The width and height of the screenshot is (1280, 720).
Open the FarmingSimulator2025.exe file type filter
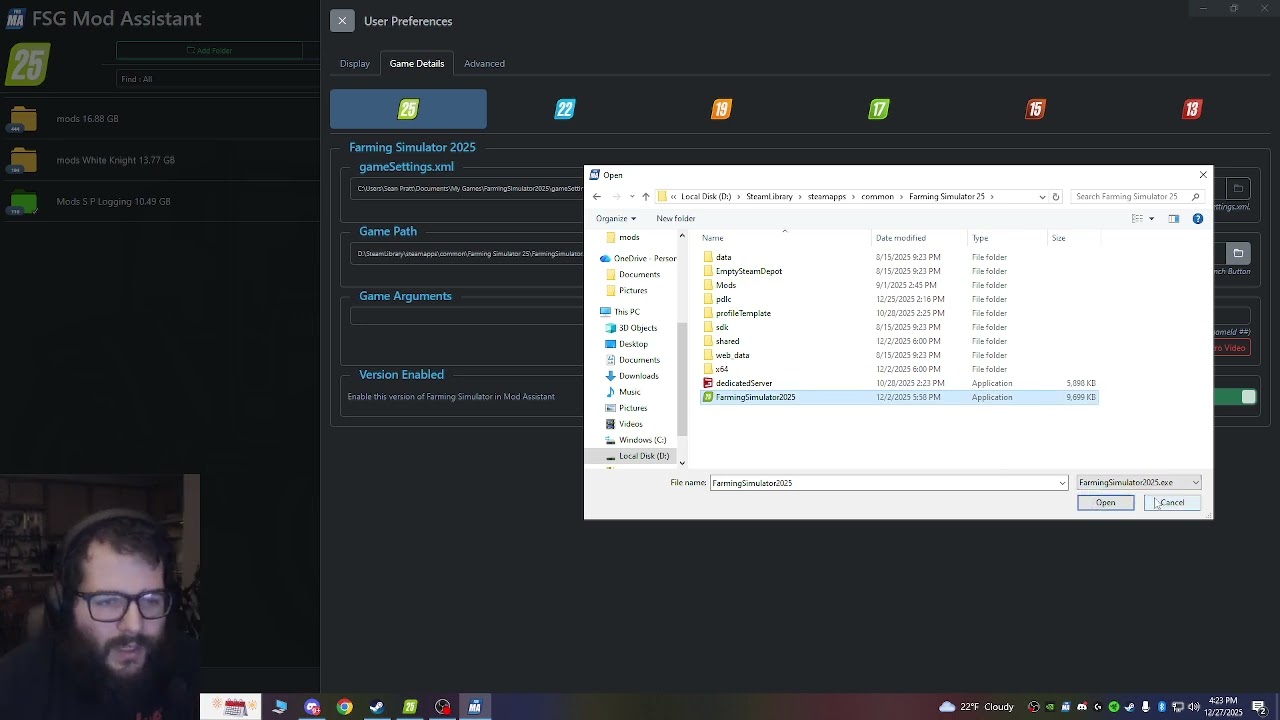click(x=1138, y=483)
